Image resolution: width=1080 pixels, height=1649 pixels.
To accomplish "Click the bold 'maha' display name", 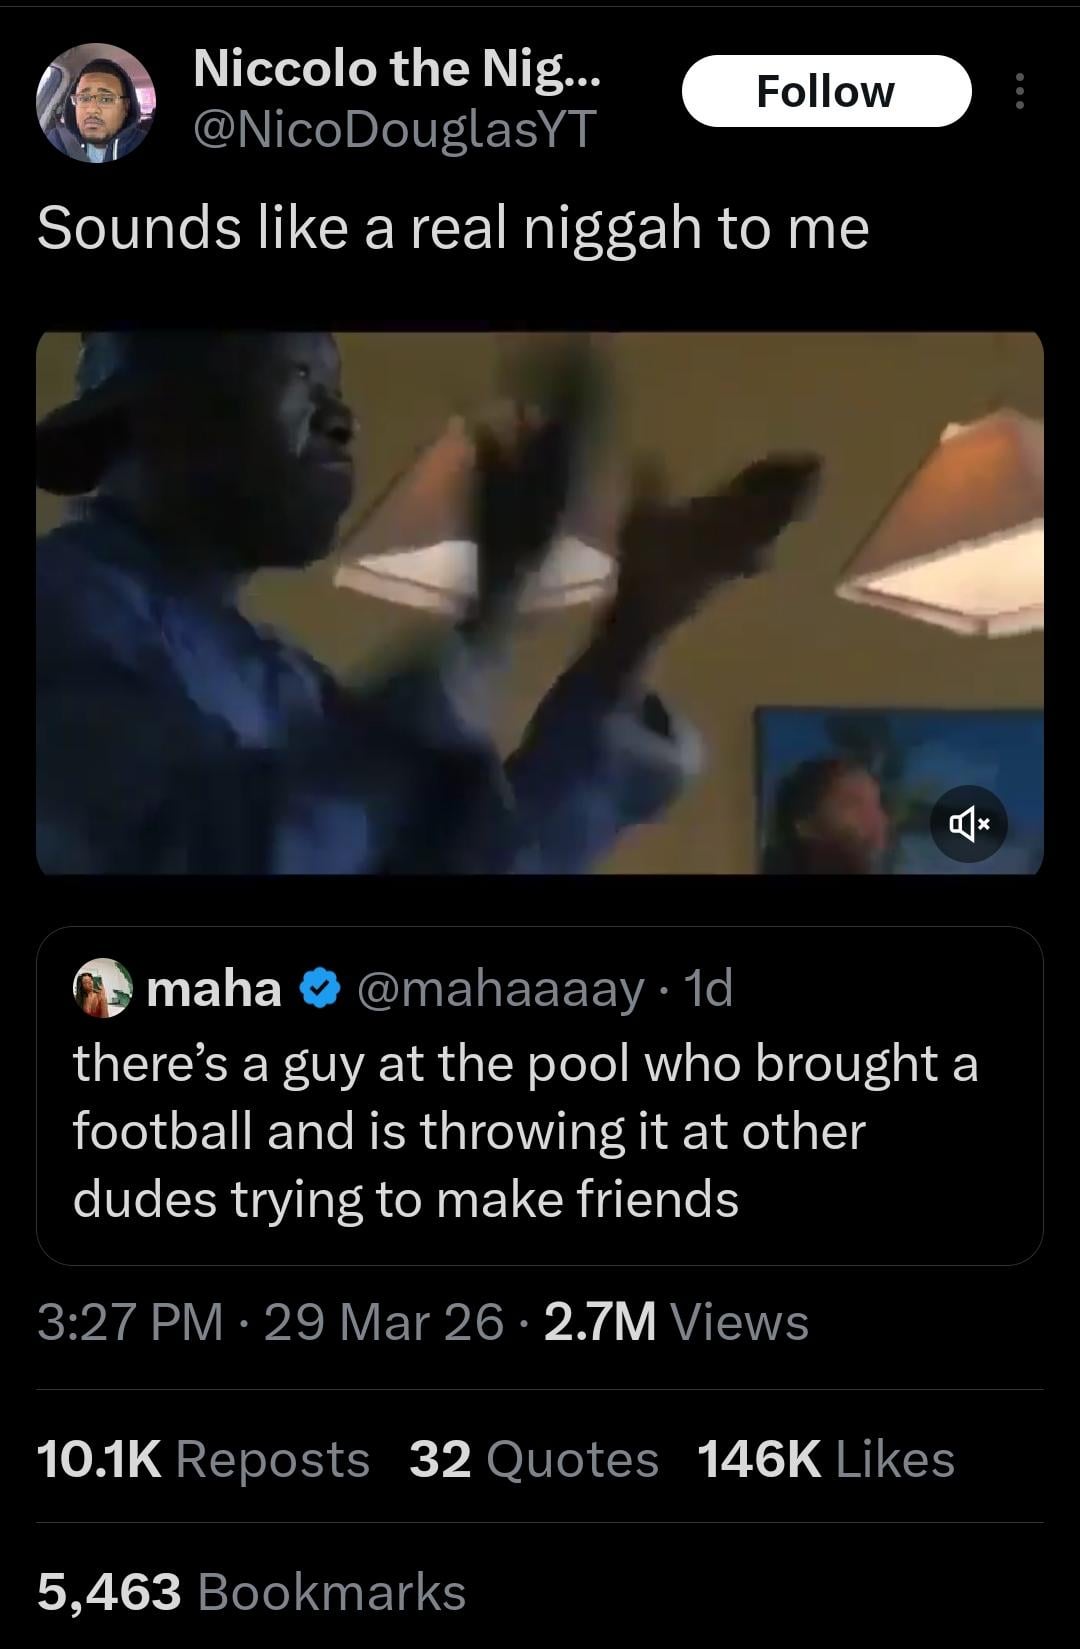I will pyautogui.click(x=214, y=989).
